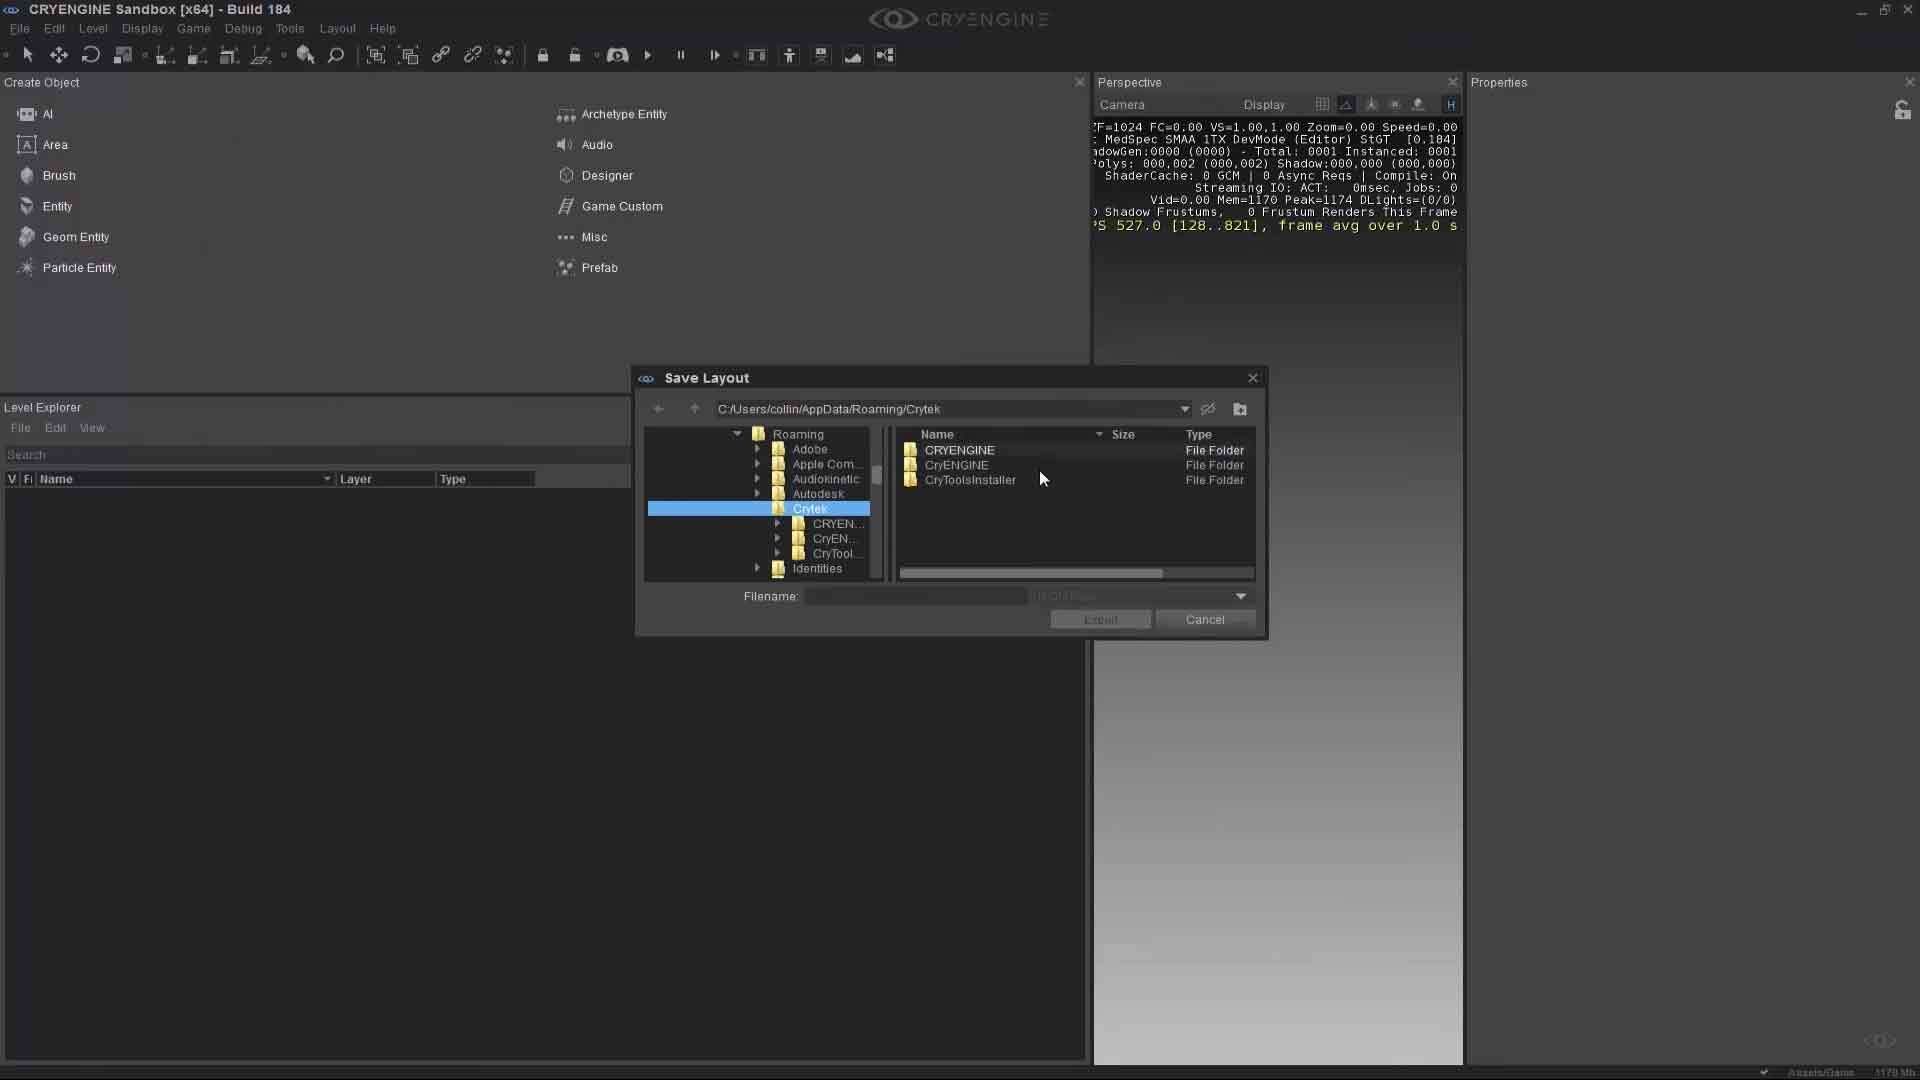1920x1080 pixels.
Task: Open the Filename dropdown in Save Layout
Action: point(1240,596)
